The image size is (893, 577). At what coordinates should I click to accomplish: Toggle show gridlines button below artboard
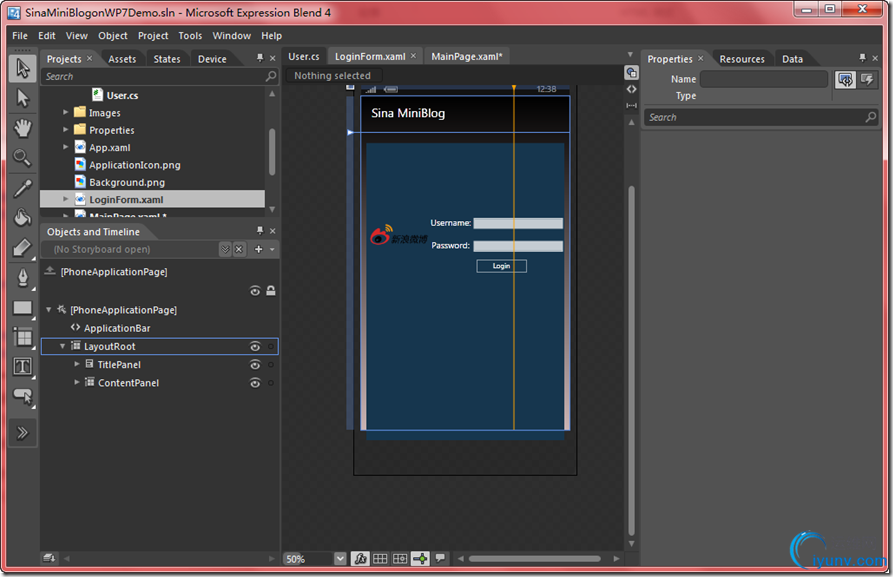click(380, 558)
